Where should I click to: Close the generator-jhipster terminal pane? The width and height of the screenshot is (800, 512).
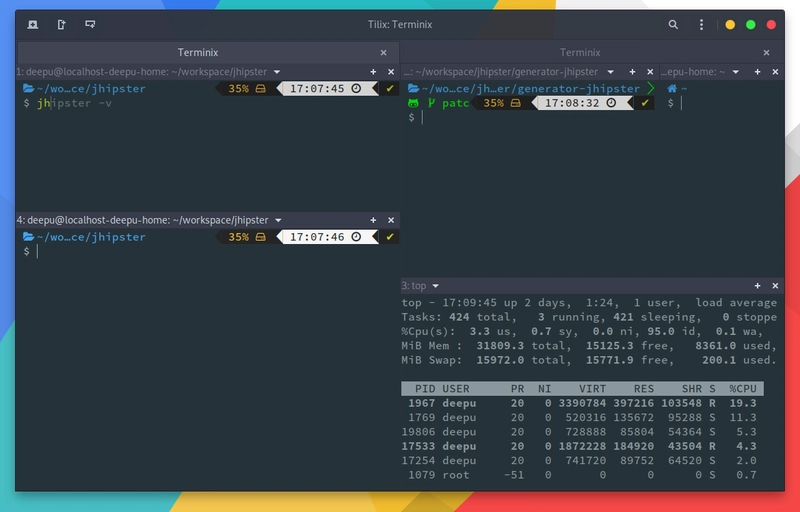pyautogui.click(x=650, y=72)
